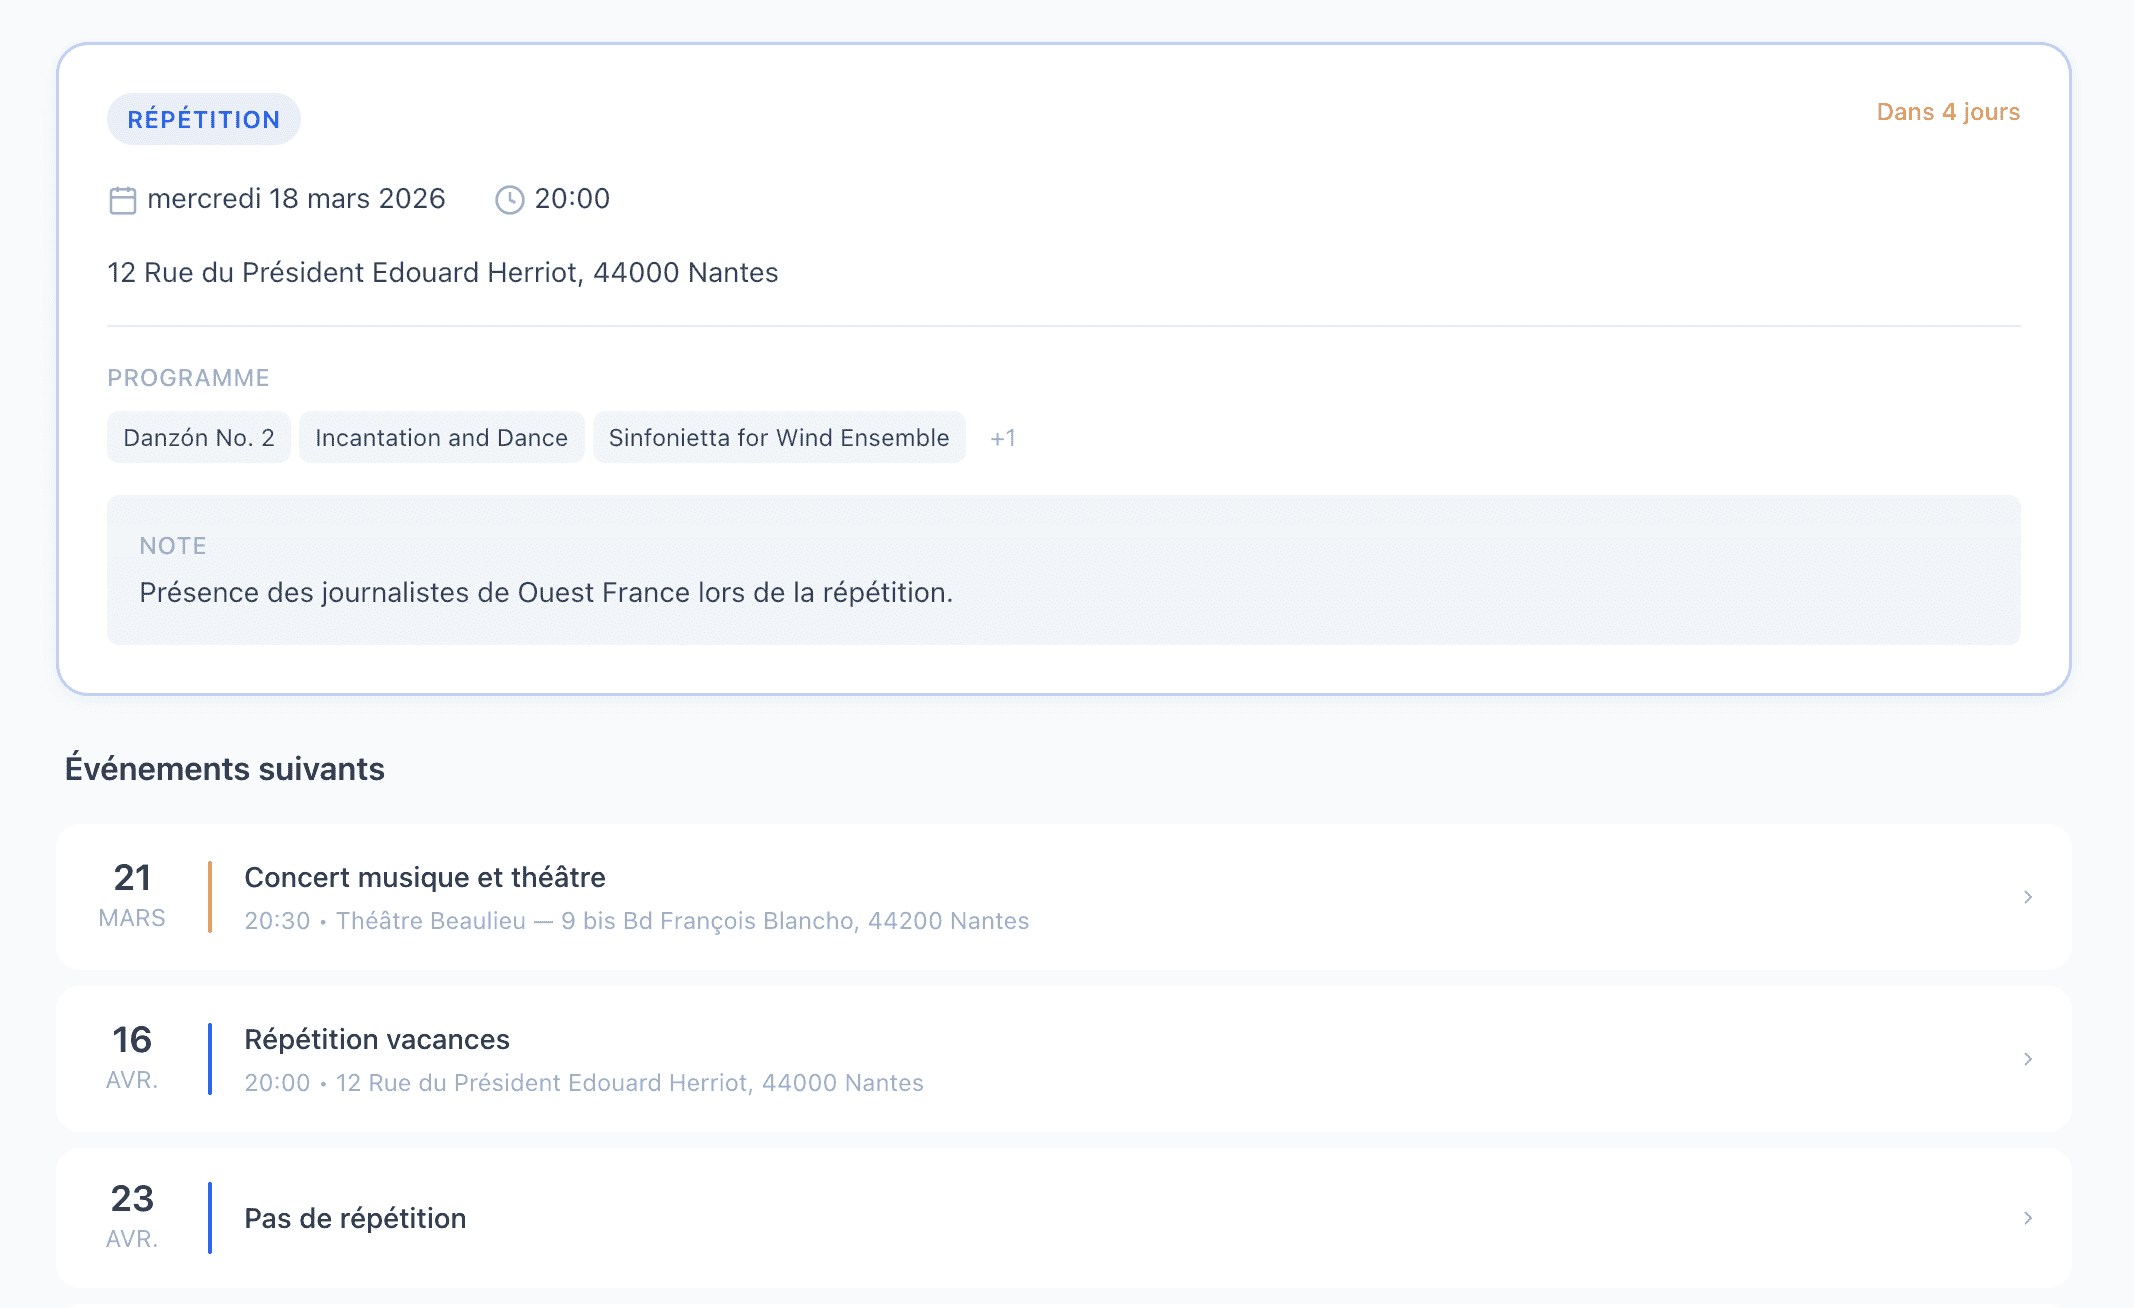Open chevron on Concert musique et théâtre row

(2027, 897)
